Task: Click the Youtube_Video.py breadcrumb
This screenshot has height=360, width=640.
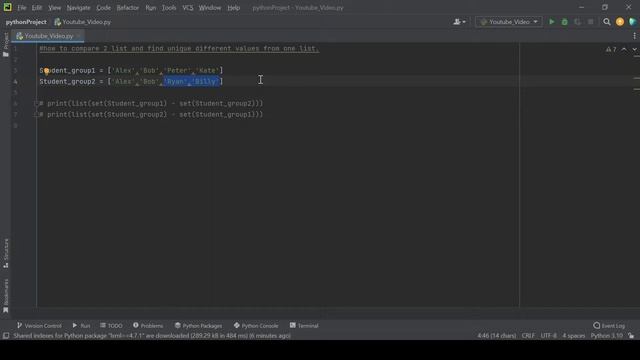Action: pyautogui.click(x=83, y=22)
